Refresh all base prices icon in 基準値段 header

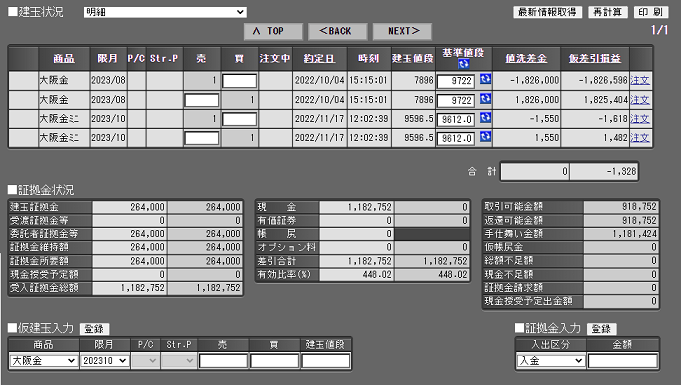point(463,64)
